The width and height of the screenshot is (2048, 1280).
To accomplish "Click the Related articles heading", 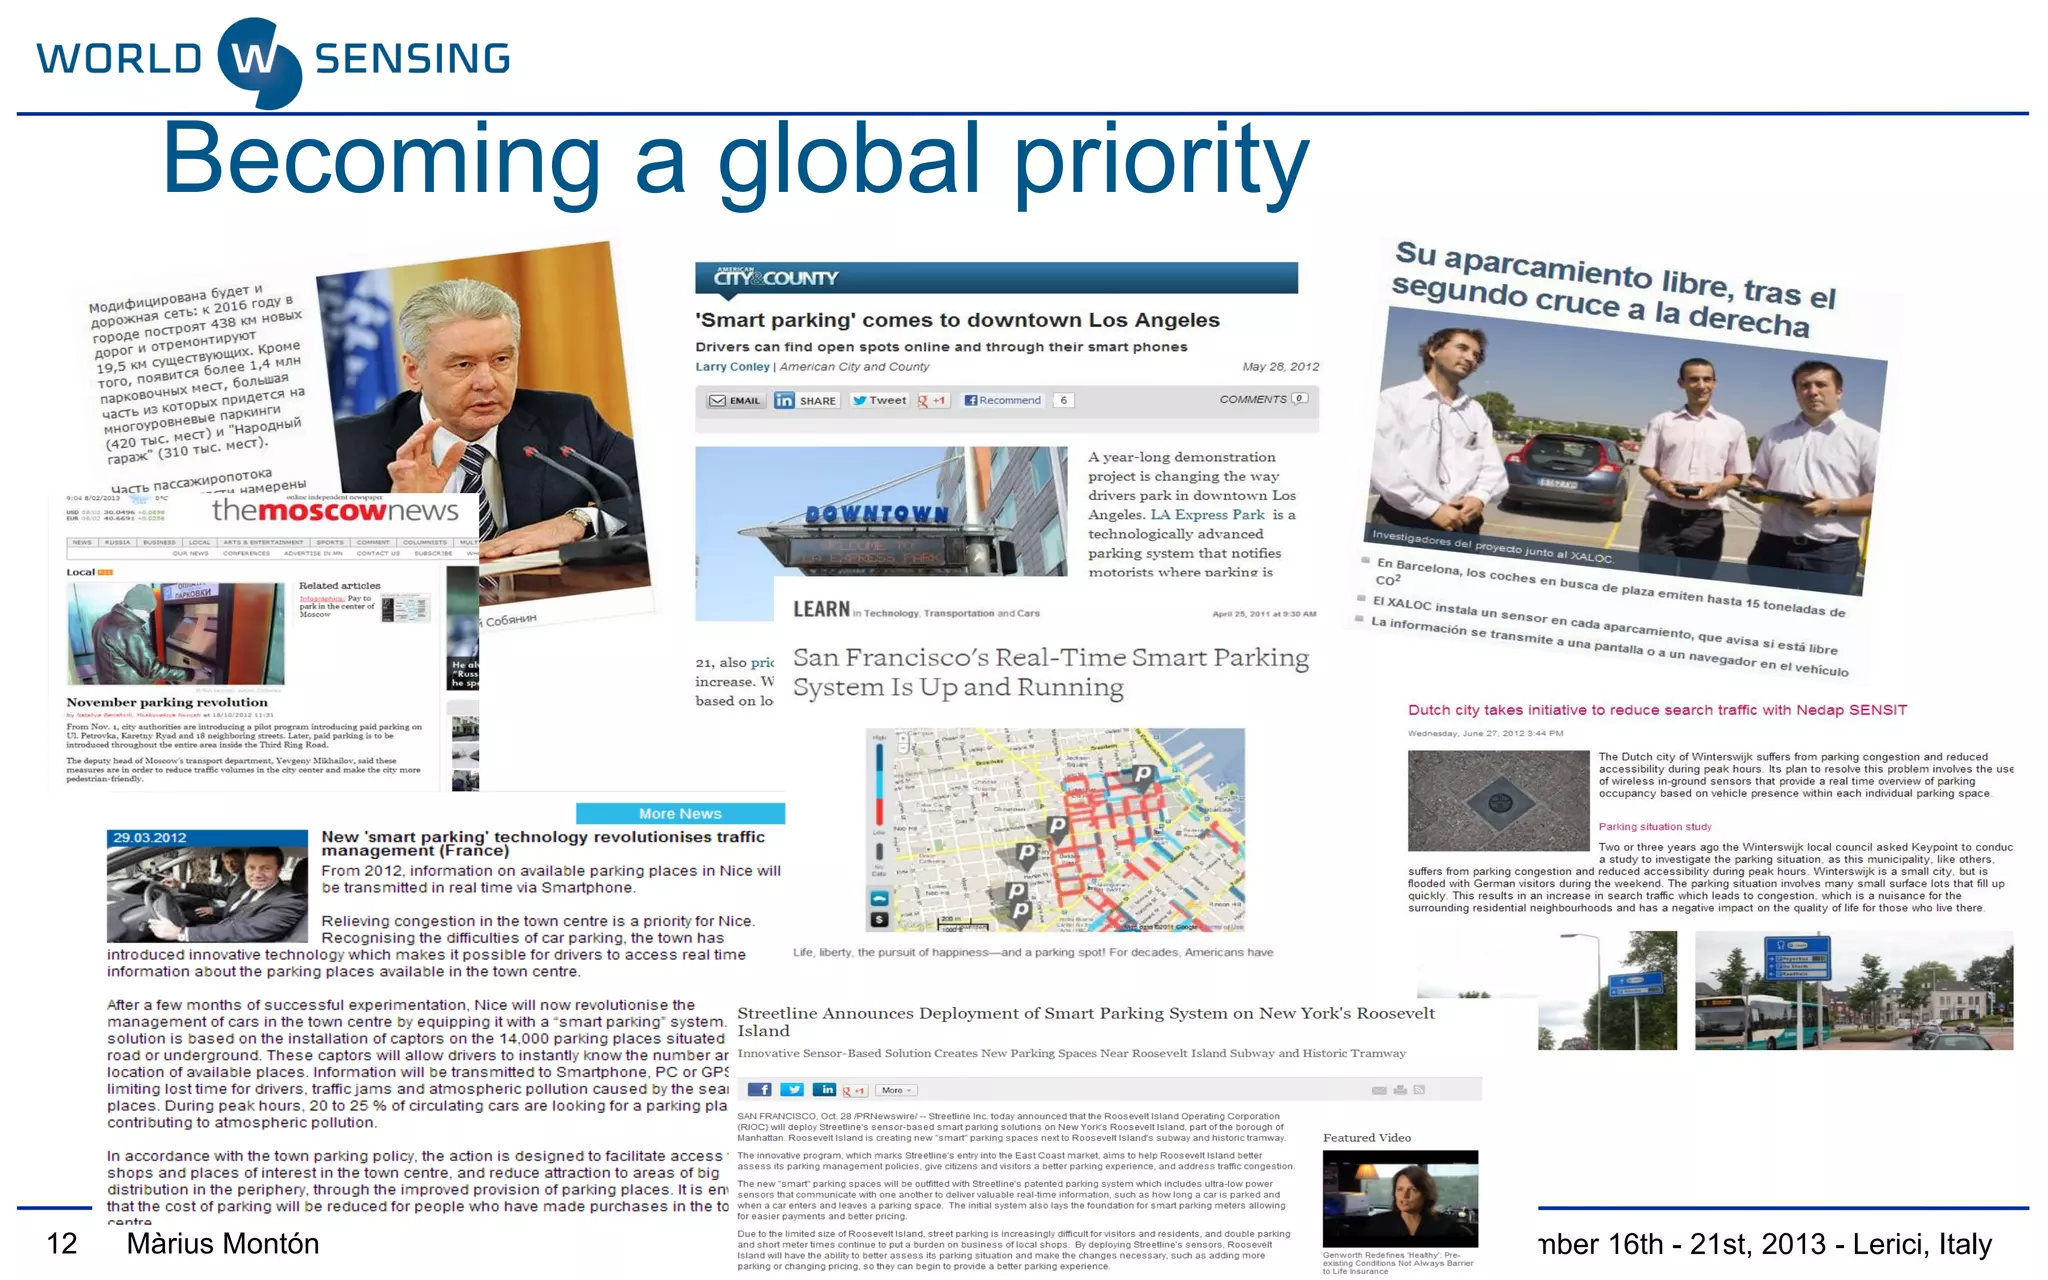I will pos(339,586).
